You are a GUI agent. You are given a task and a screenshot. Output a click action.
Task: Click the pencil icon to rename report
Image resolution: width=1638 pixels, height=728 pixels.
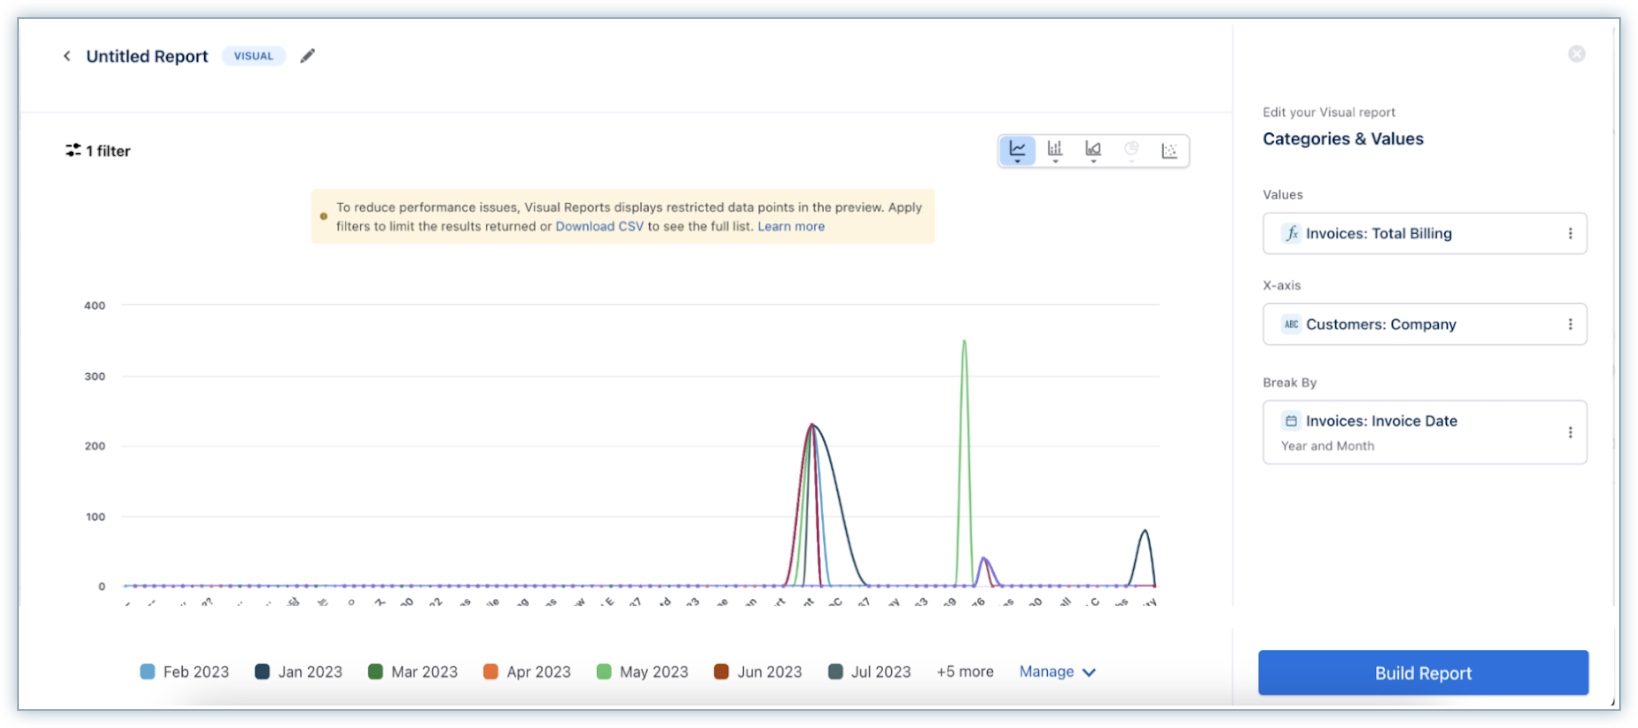click(x=308, y=56)
